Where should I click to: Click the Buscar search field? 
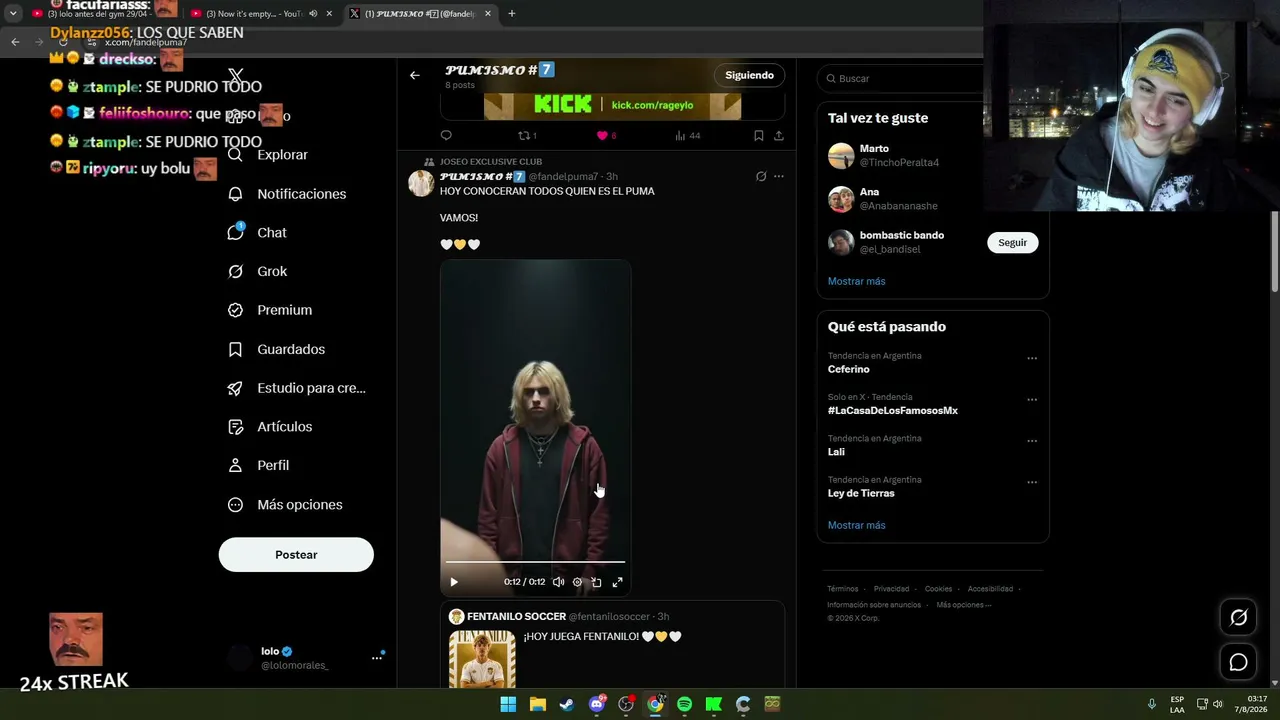pyautogui.click(x=902, y=78)
